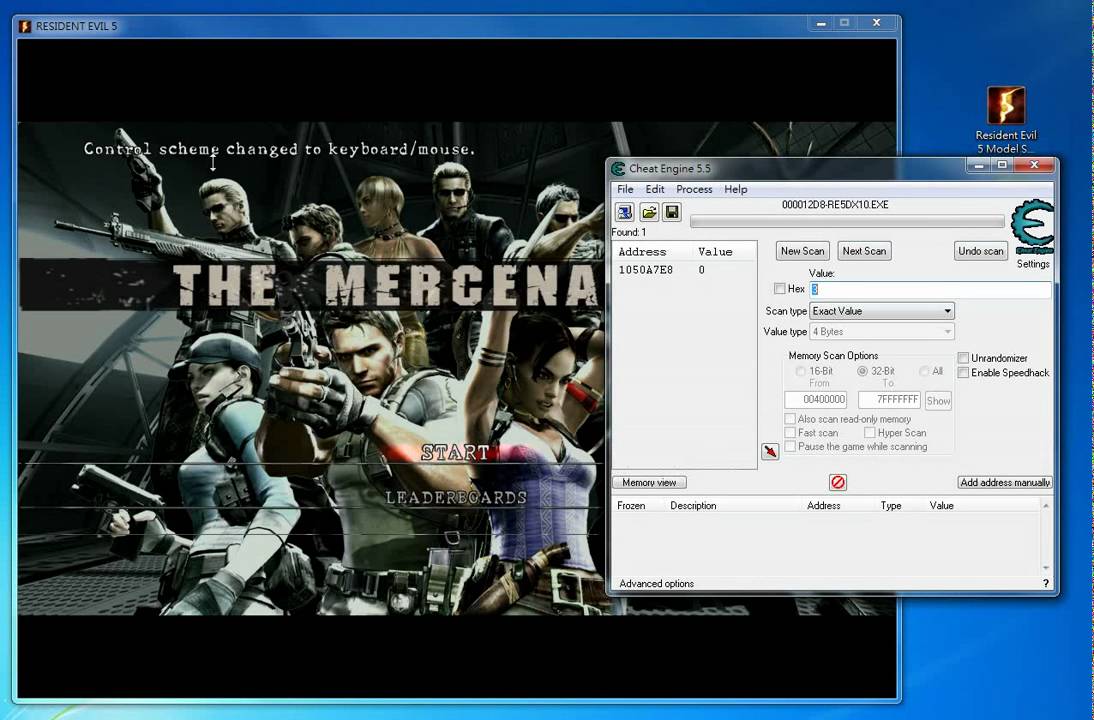Open the Value type 4 Bytes dropdown
1094x720 pixels.
click(x=882, y=331)
